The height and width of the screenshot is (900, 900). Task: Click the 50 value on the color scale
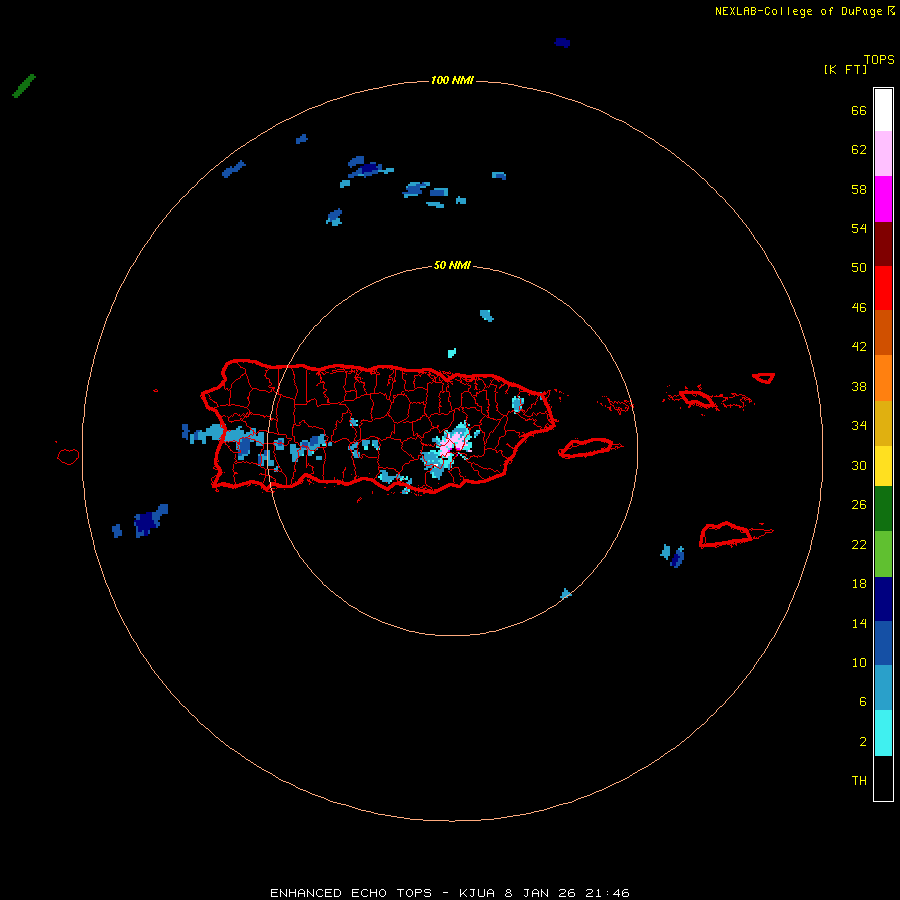click(859, 268)
